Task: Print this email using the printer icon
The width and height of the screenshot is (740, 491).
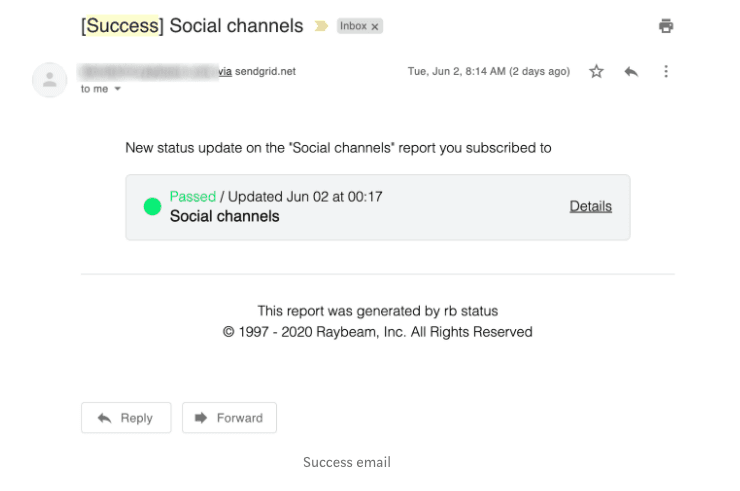Action: (x=666, y=26)
